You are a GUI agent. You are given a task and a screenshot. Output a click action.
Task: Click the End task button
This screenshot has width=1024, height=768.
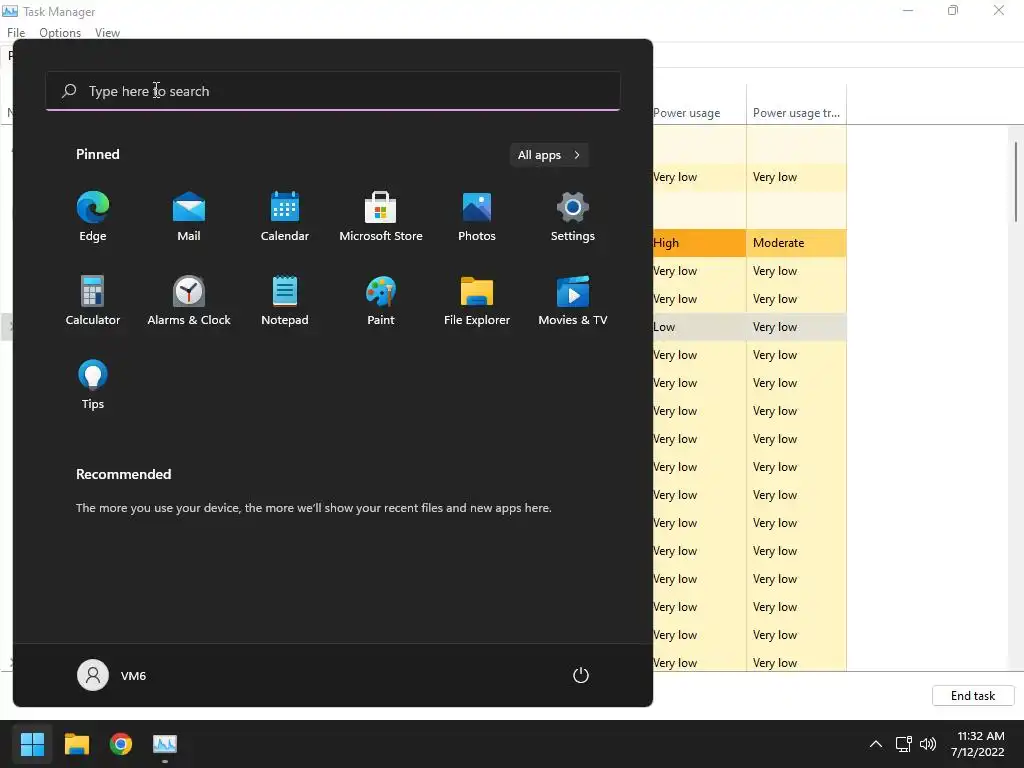[973, 696]
